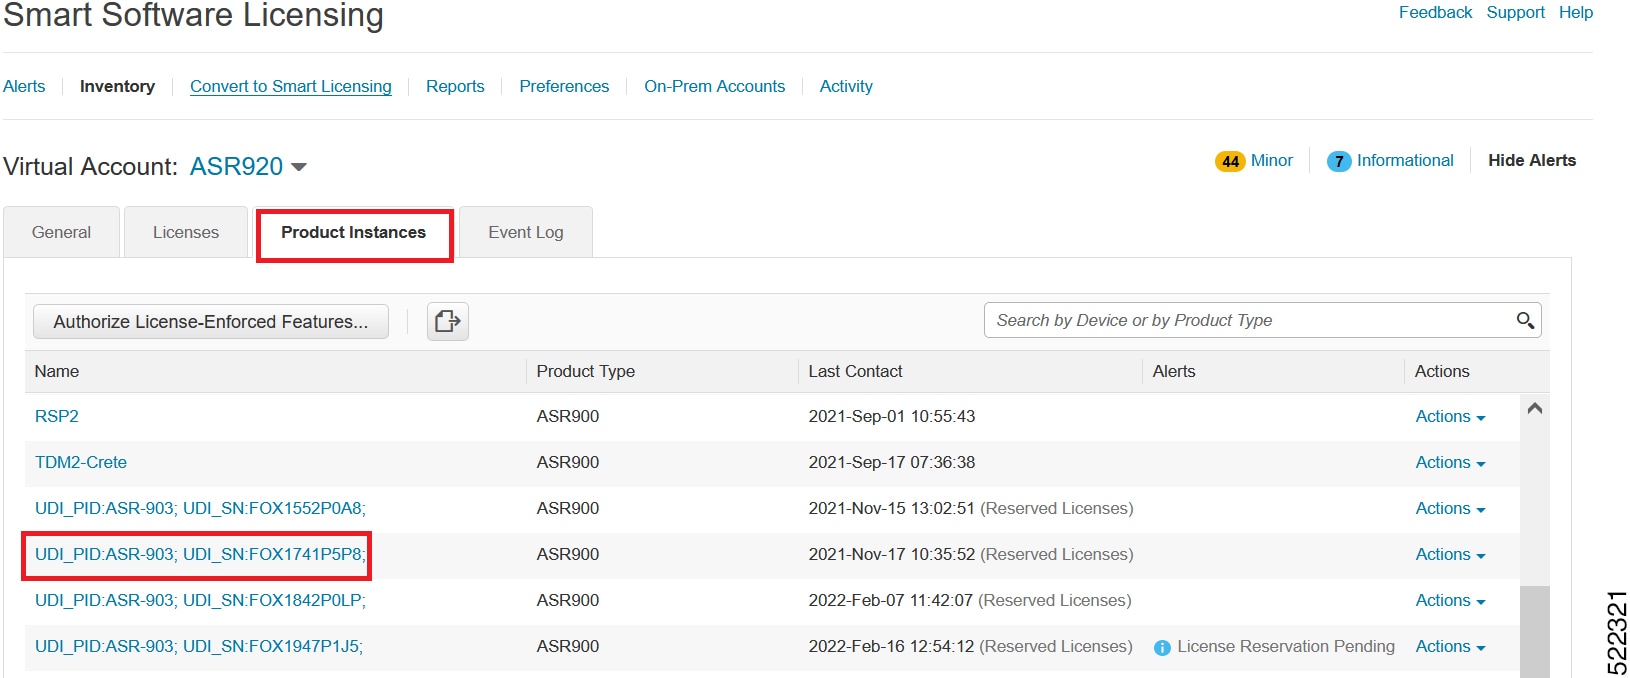Open the Support link

(1516, 13)
